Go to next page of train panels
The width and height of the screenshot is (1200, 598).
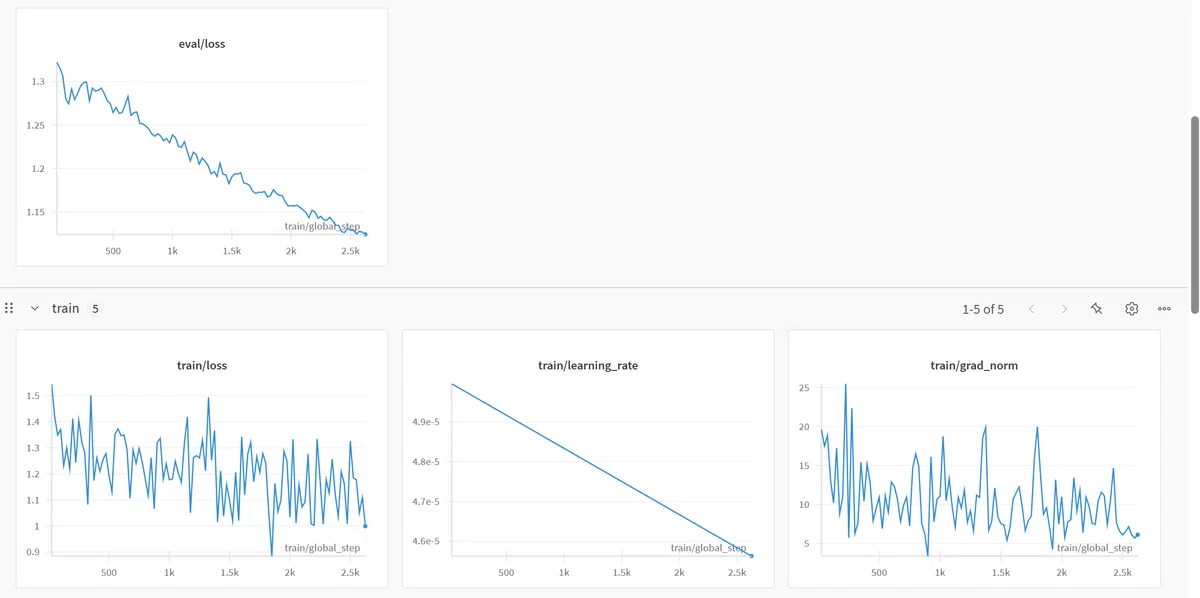click(x=1064, y=309)
